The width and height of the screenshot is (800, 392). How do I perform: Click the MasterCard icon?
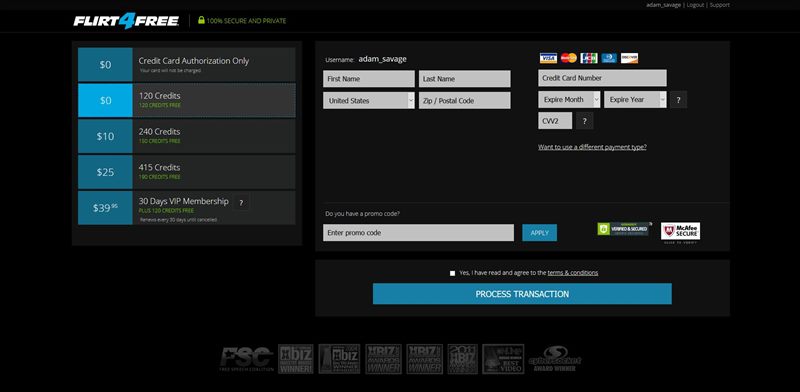(568, 58)
